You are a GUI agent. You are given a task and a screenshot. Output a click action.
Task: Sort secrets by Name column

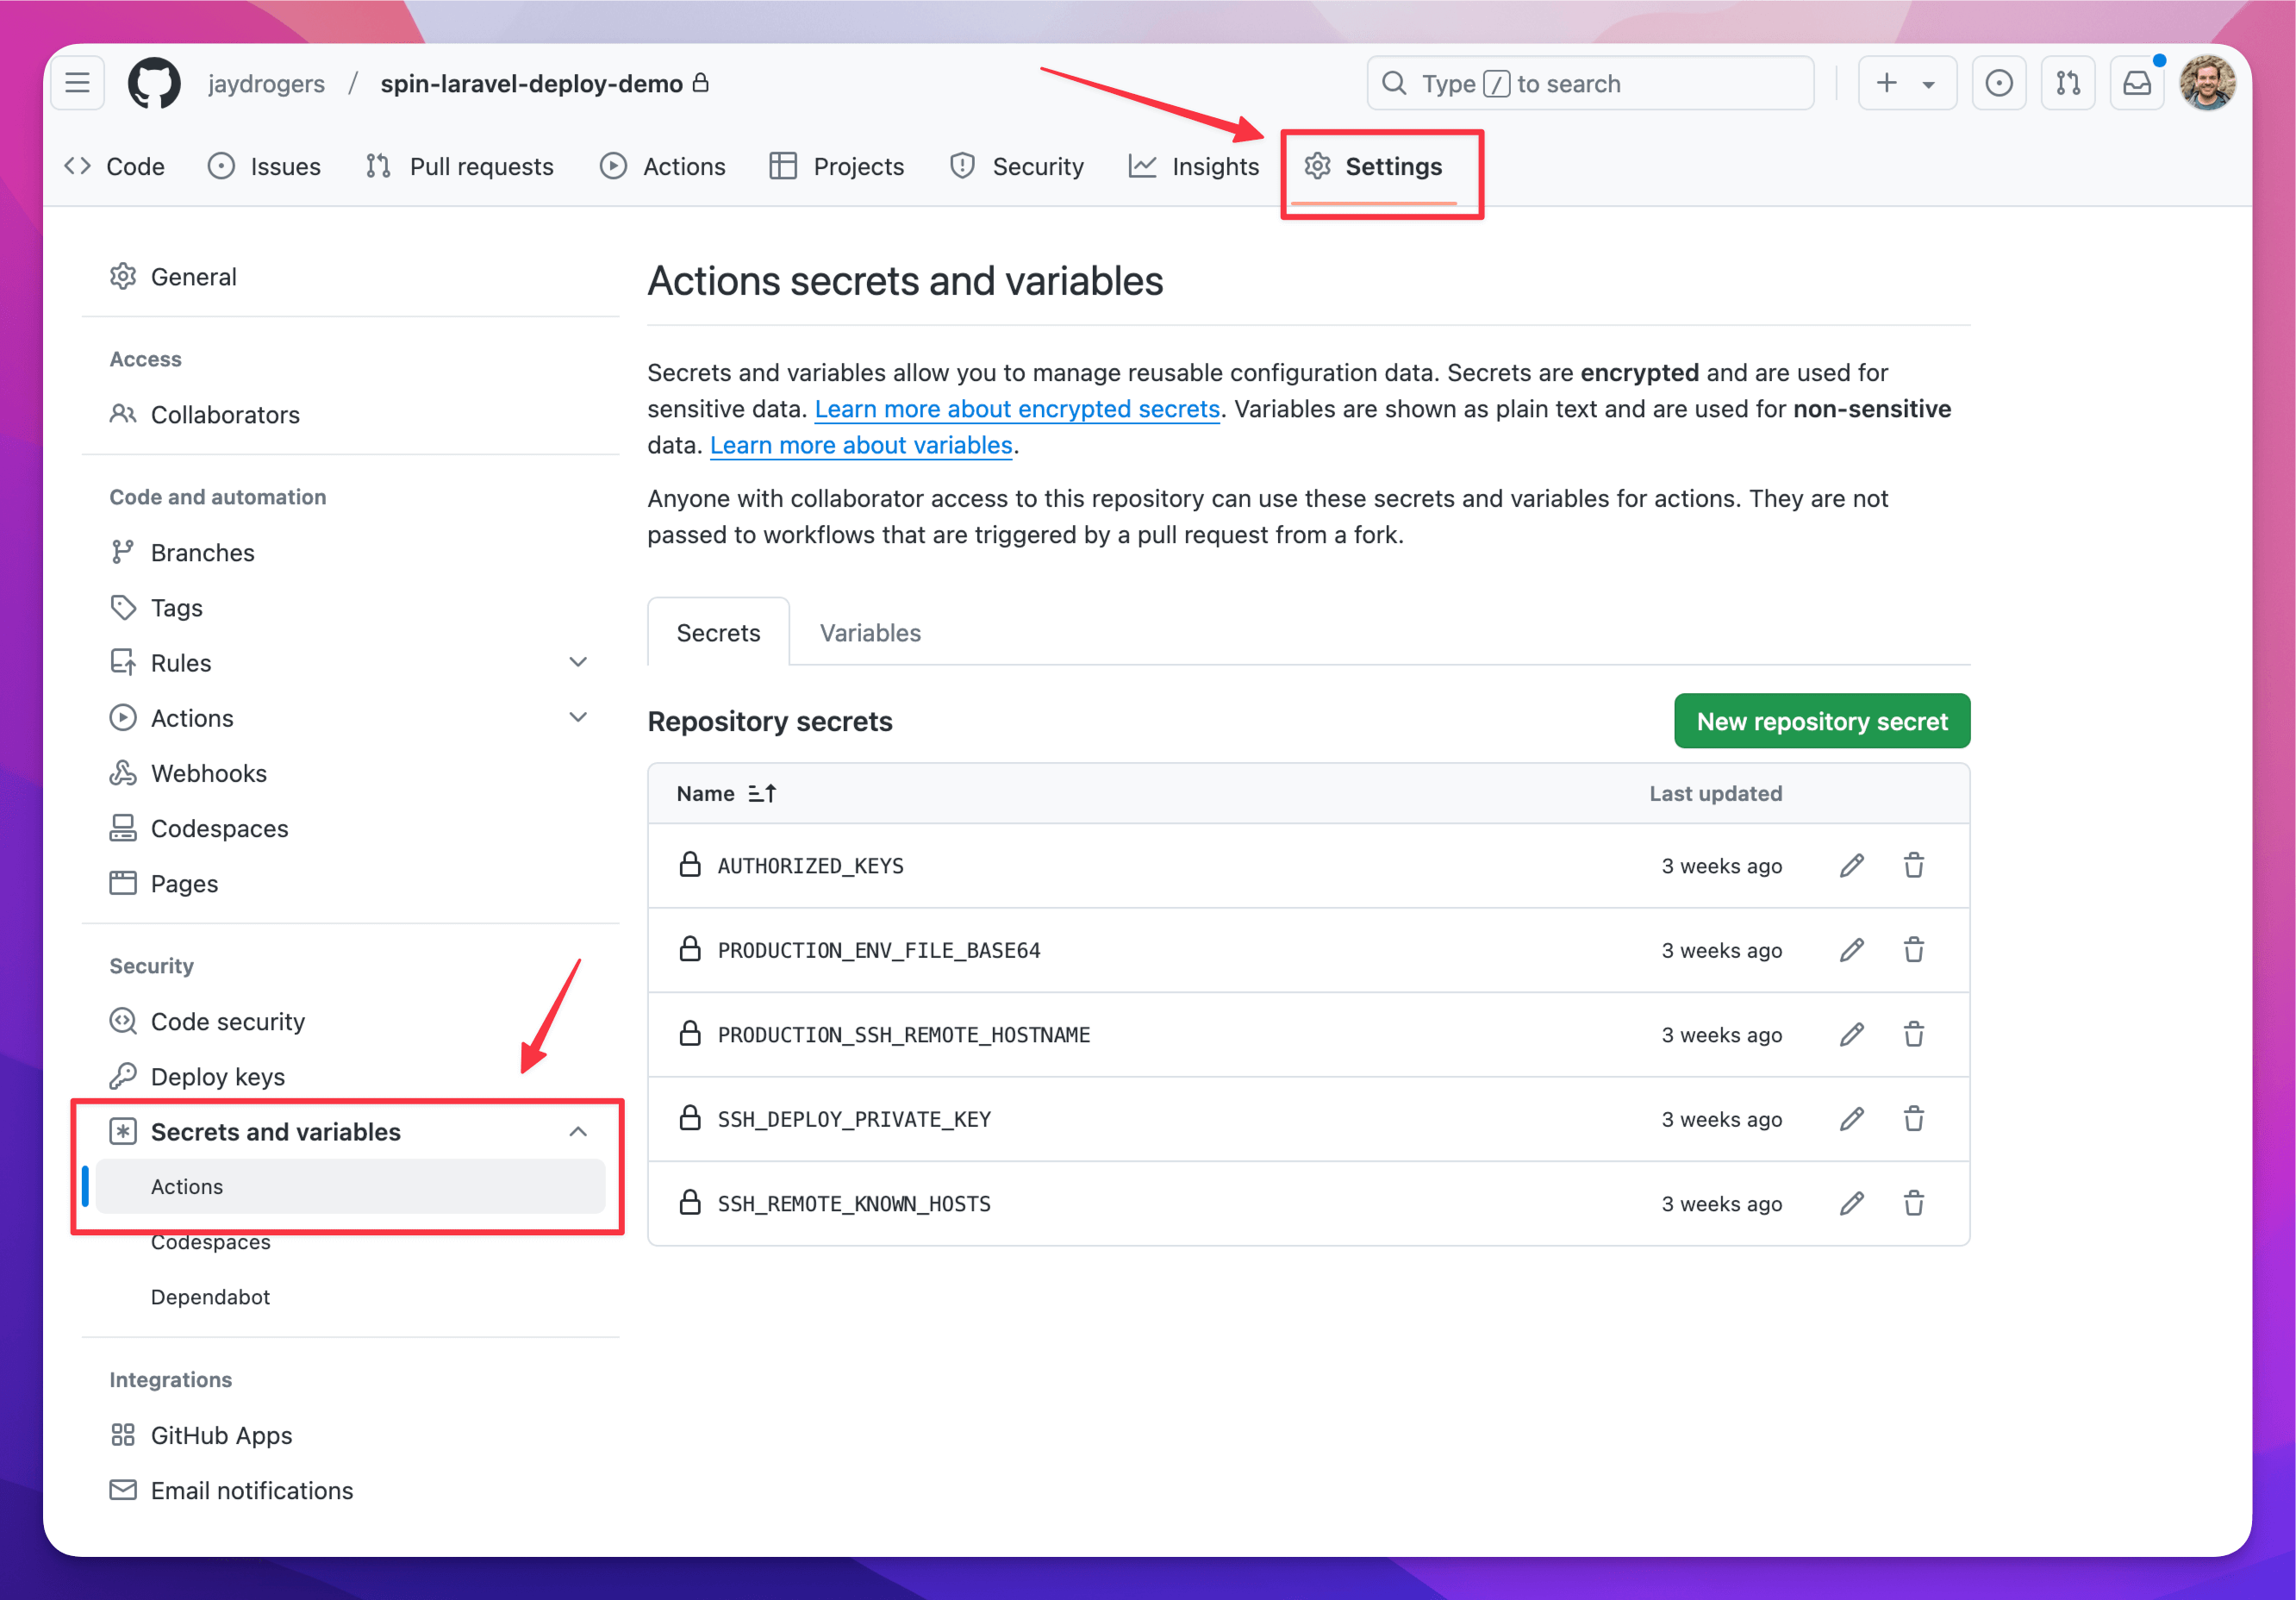pos(726,794)
